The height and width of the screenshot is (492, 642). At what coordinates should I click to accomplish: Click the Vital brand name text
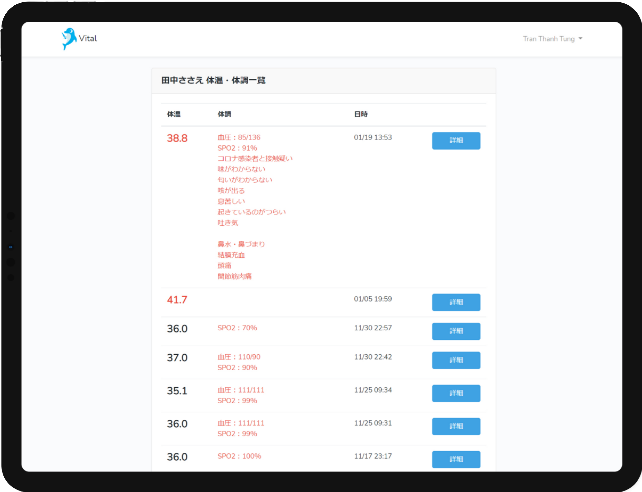tap(88, 39)
